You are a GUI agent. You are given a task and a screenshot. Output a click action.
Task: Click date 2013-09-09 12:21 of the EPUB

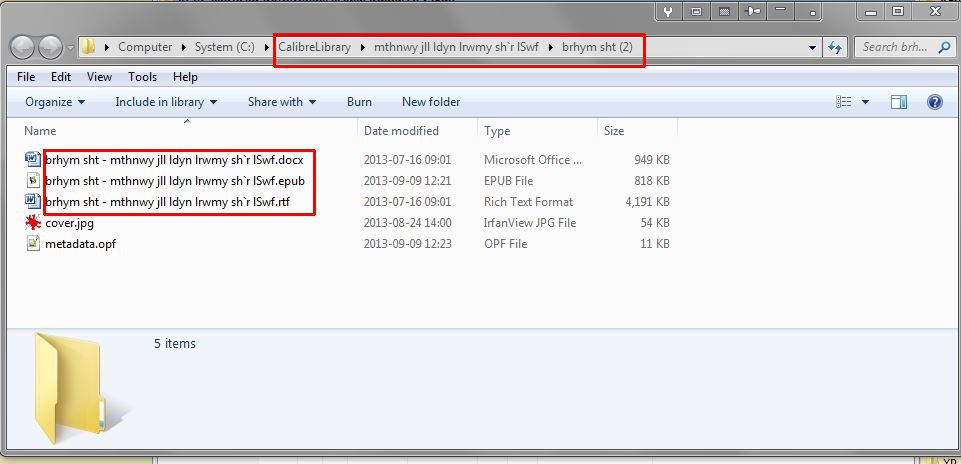pos(408,181)
